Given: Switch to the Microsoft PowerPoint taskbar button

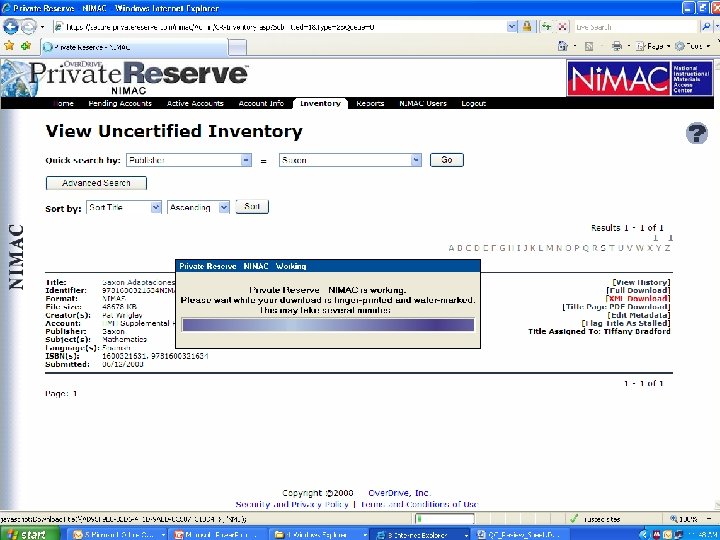Looking at the screenshot, I should [219, 534].
